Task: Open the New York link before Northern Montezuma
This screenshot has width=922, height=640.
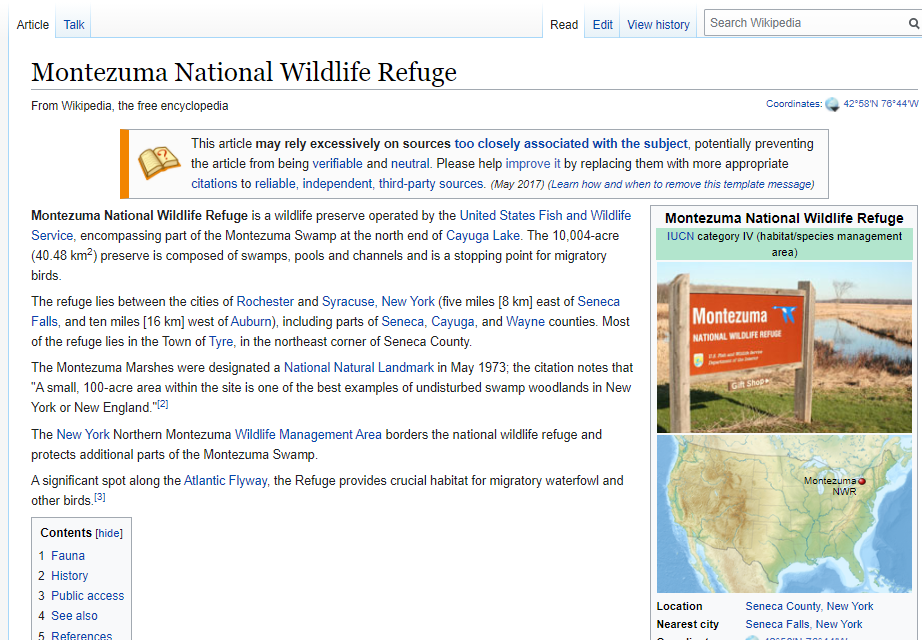Action: coord(83,434)
